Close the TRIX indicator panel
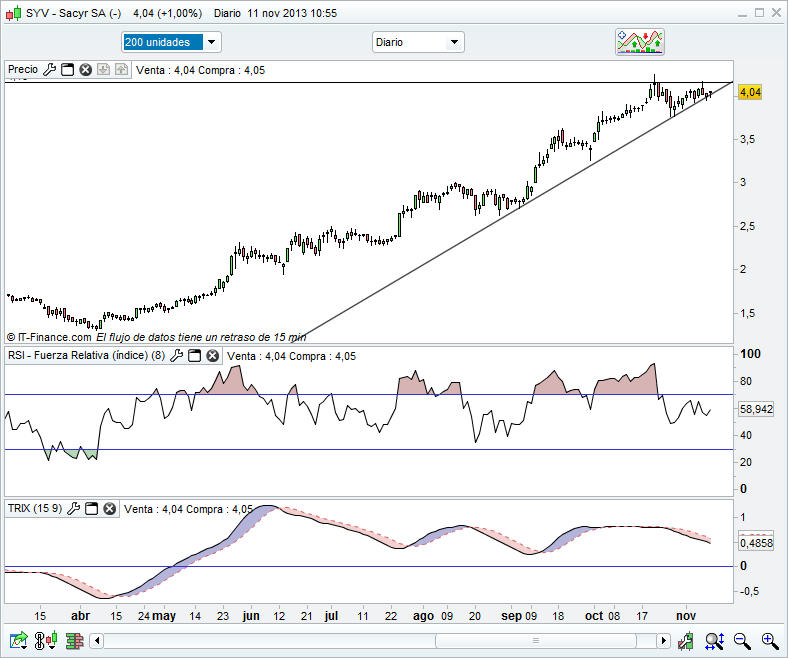This screenshot has height=658, width=788. click(x=110, y=508)
